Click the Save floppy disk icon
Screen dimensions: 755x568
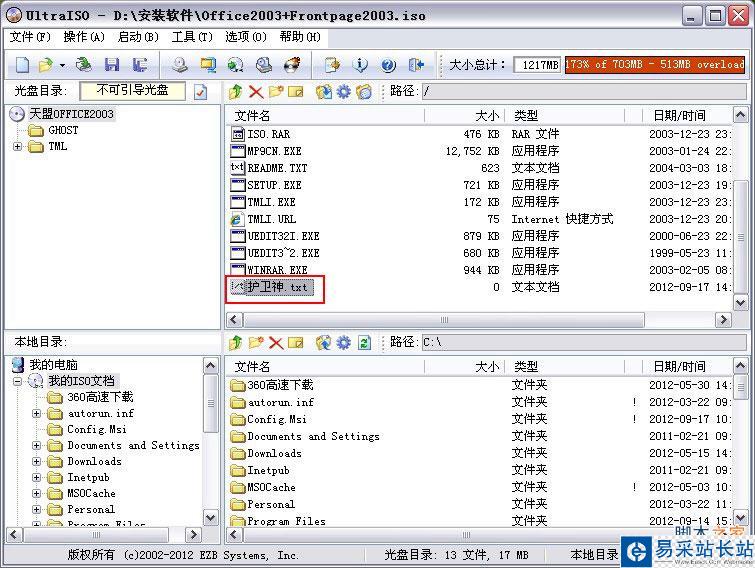[x=112, y=65]
